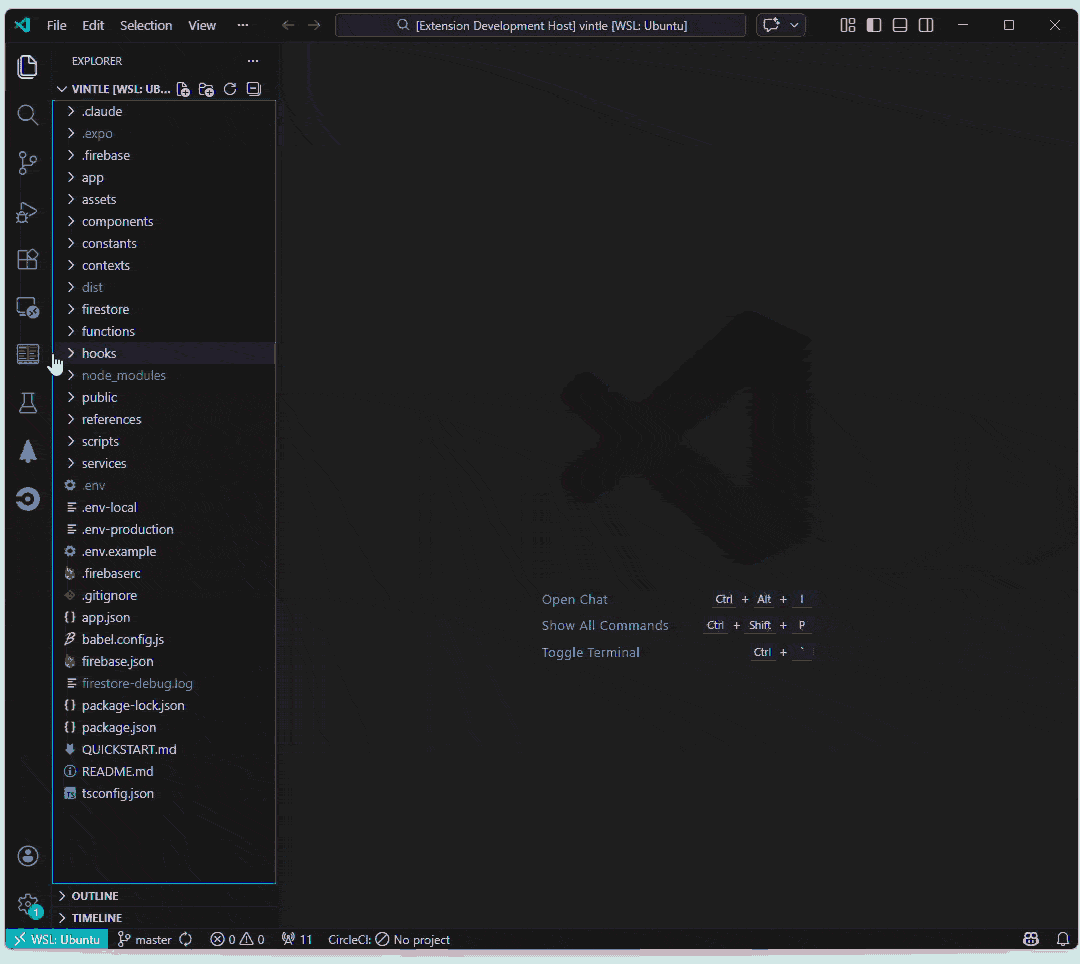Screen dimensions: 1080x964
Task: Open the babel.config.js file
Action: tap(164, 639)
